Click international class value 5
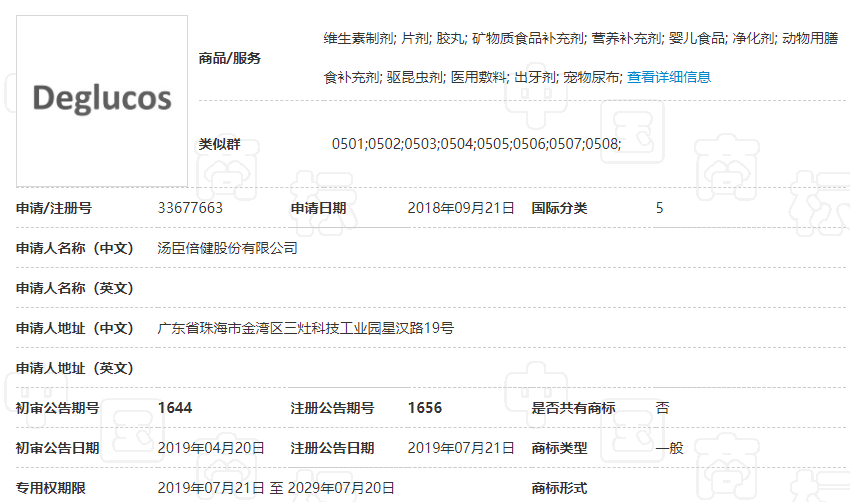 (x=659, y=208)
